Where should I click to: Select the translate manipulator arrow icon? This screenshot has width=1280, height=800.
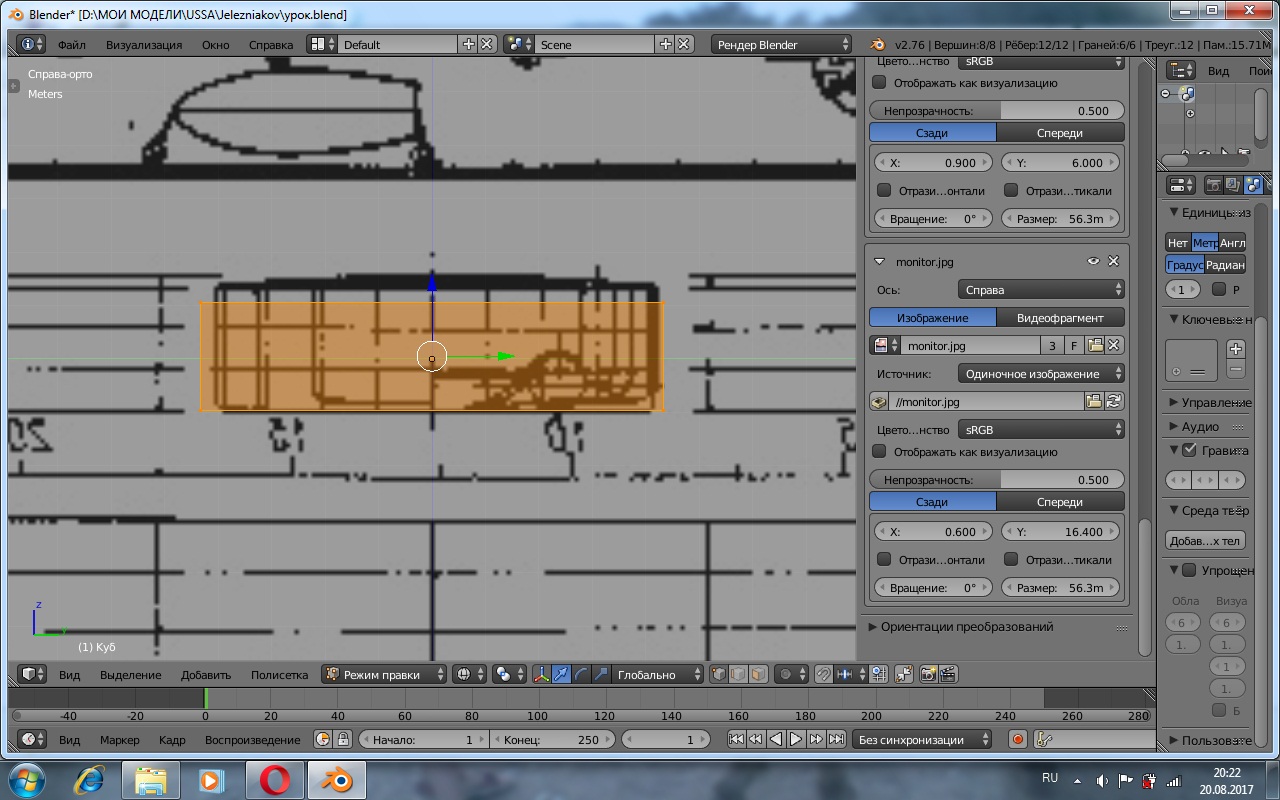[561, 674]
